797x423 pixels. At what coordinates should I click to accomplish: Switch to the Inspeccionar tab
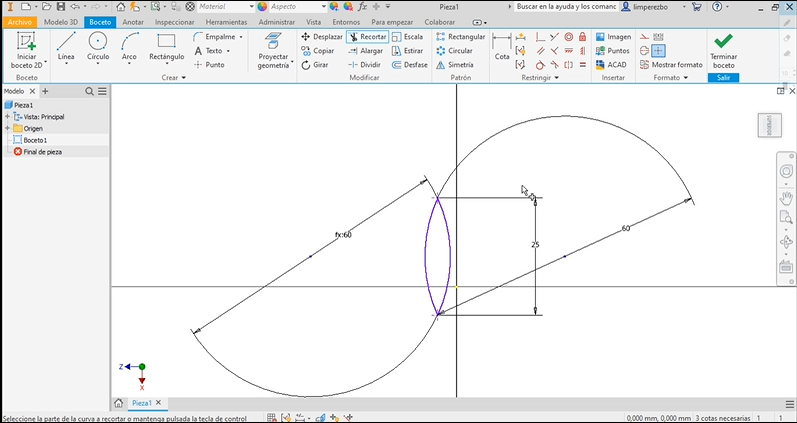pos(174,22)
